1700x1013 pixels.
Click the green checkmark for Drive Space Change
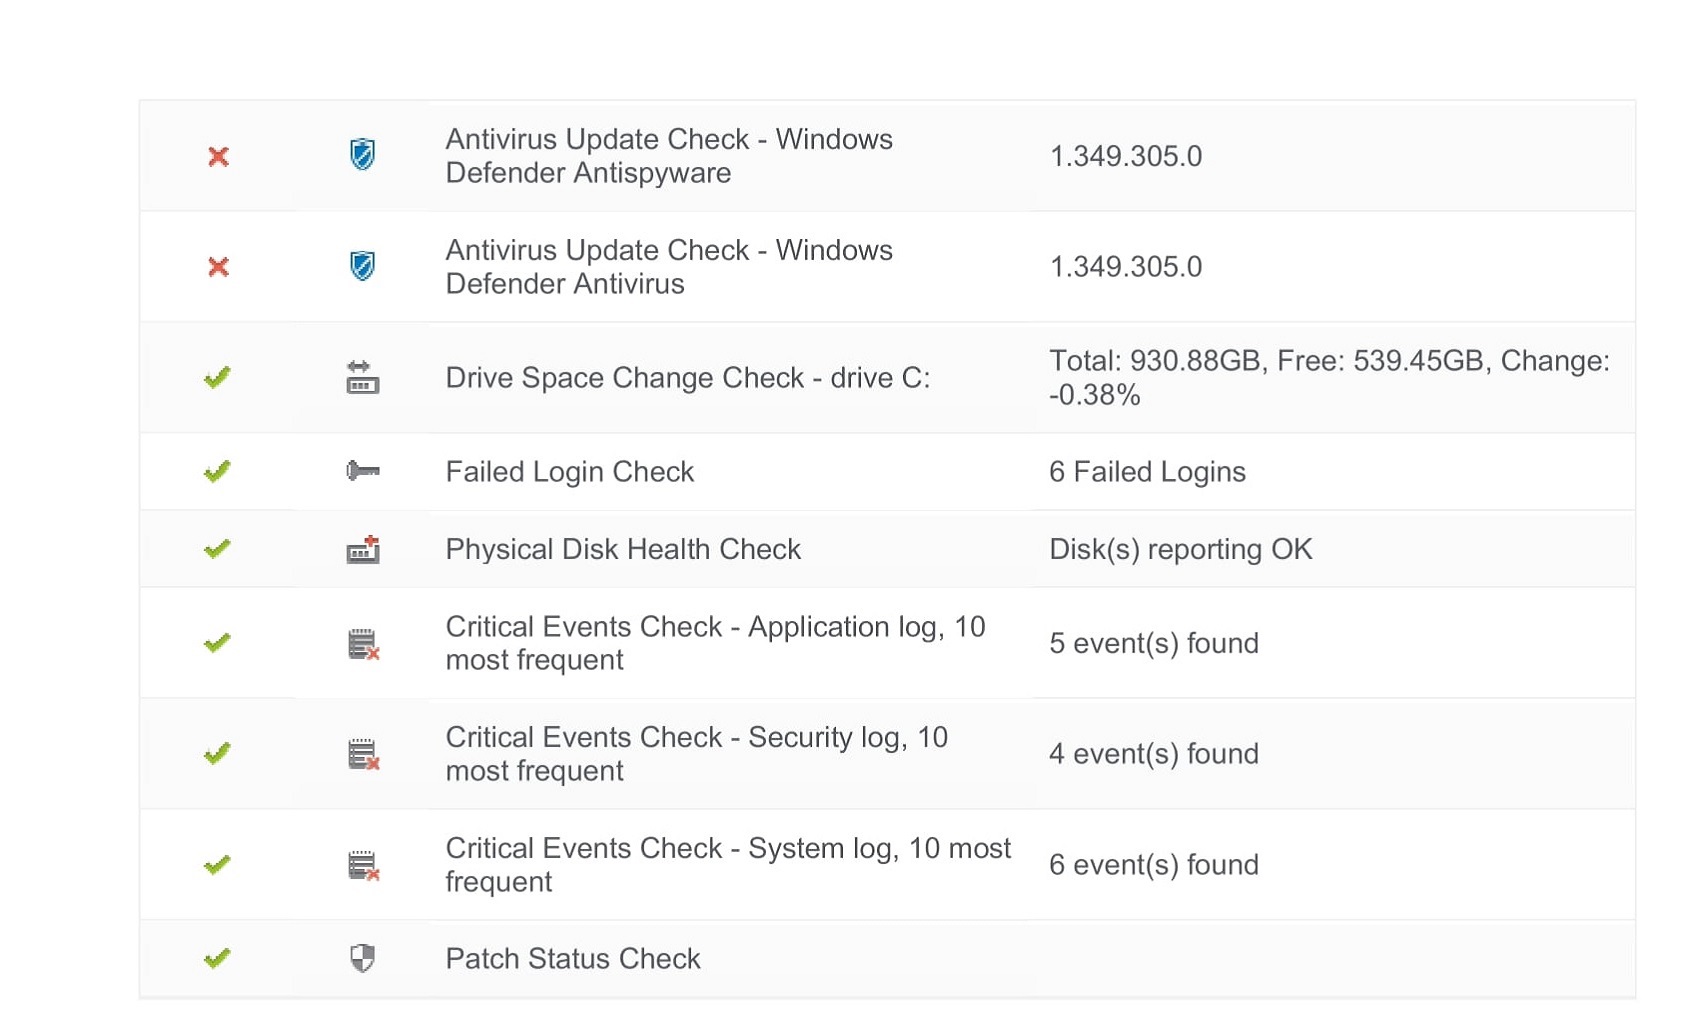pyautogui.click(x=217, y=377)
